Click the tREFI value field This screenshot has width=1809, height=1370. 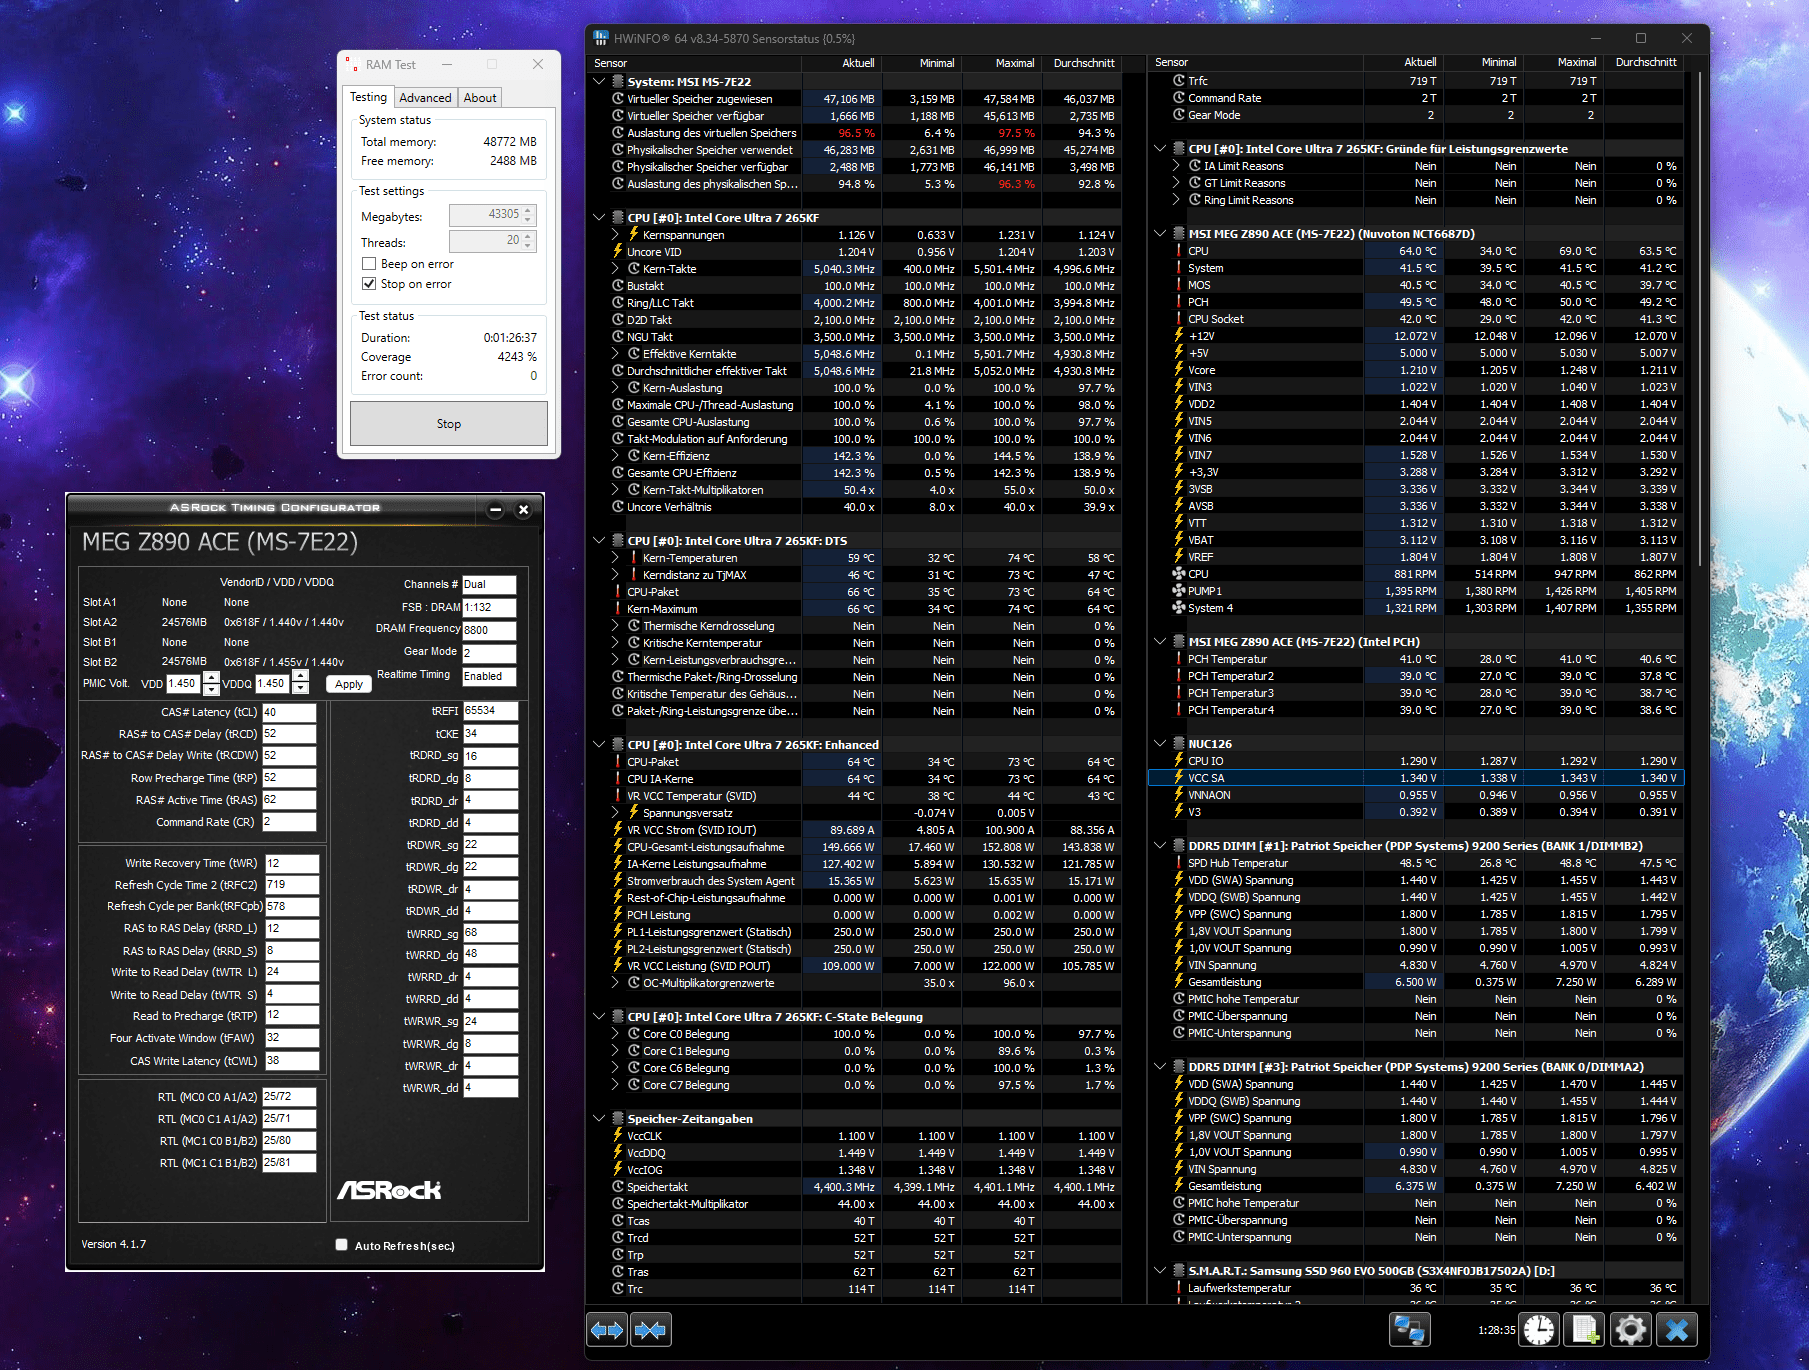click(x=490, y=711)
